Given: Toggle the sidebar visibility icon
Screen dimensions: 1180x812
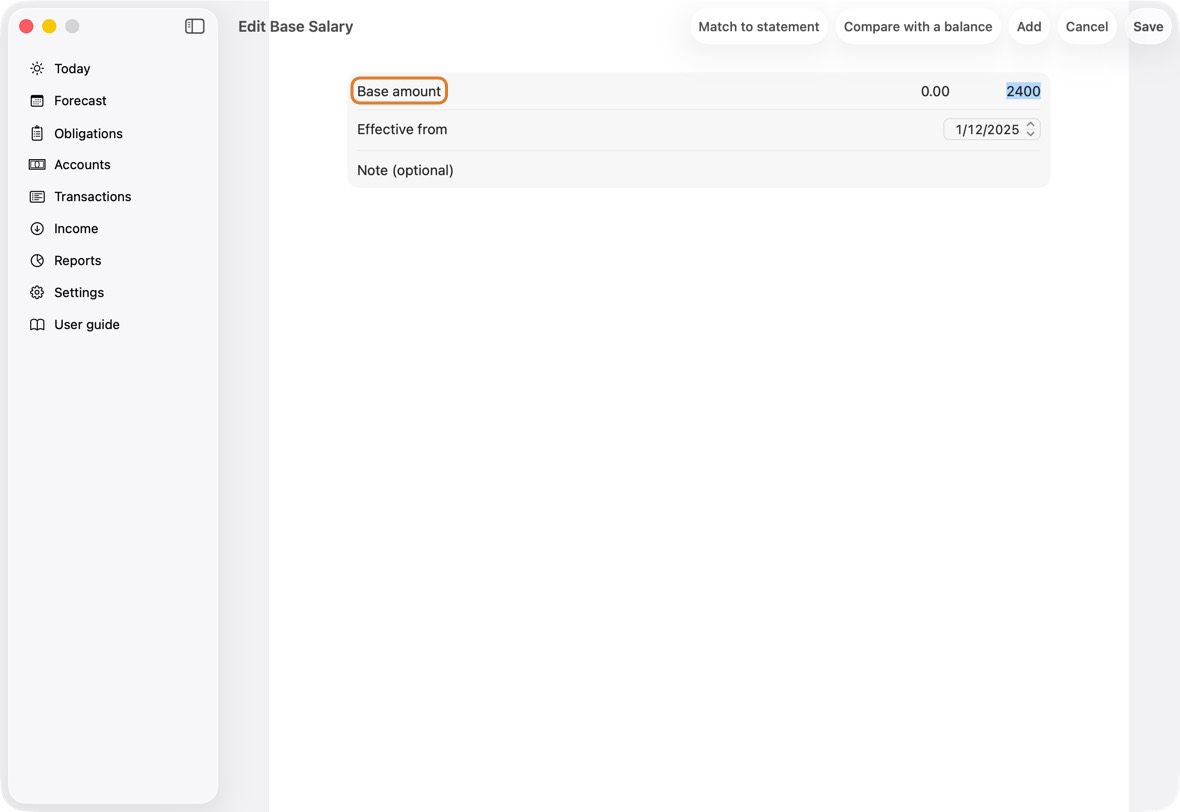Looking at the screenshot, I should tap(194, 26).
